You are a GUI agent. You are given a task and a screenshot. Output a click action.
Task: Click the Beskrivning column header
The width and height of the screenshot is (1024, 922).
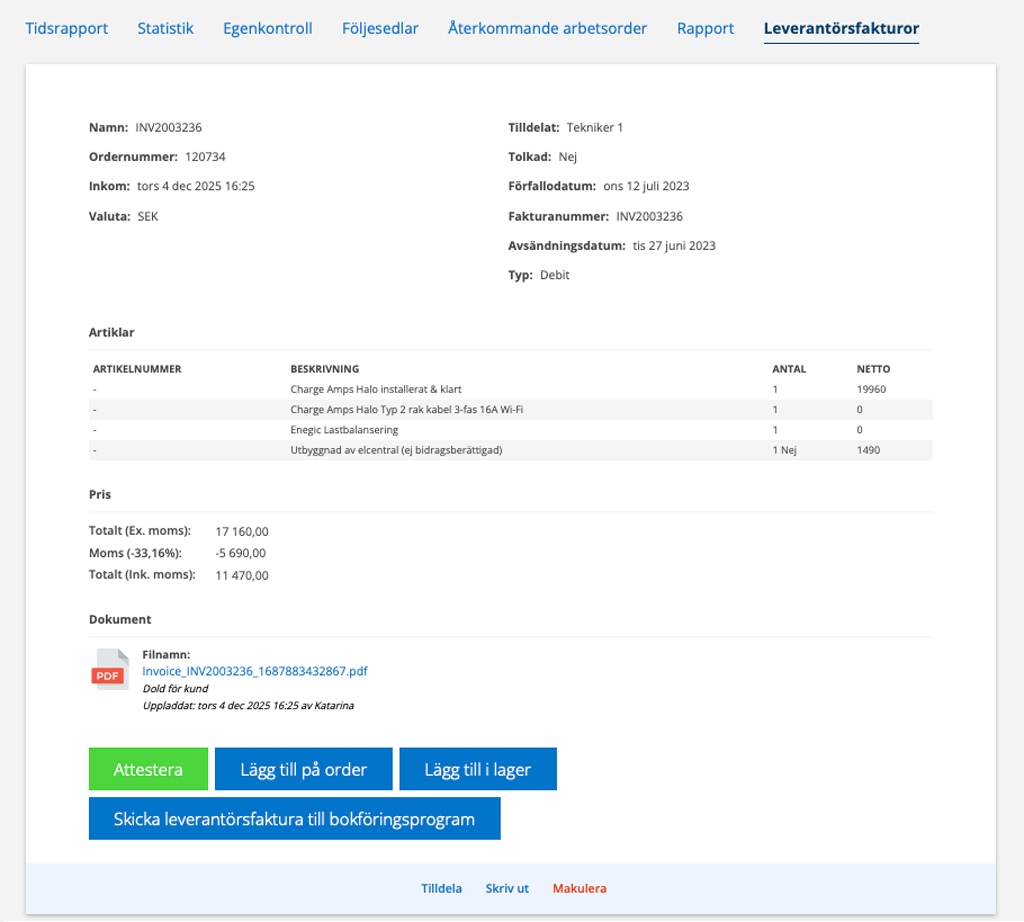point(324,369)
